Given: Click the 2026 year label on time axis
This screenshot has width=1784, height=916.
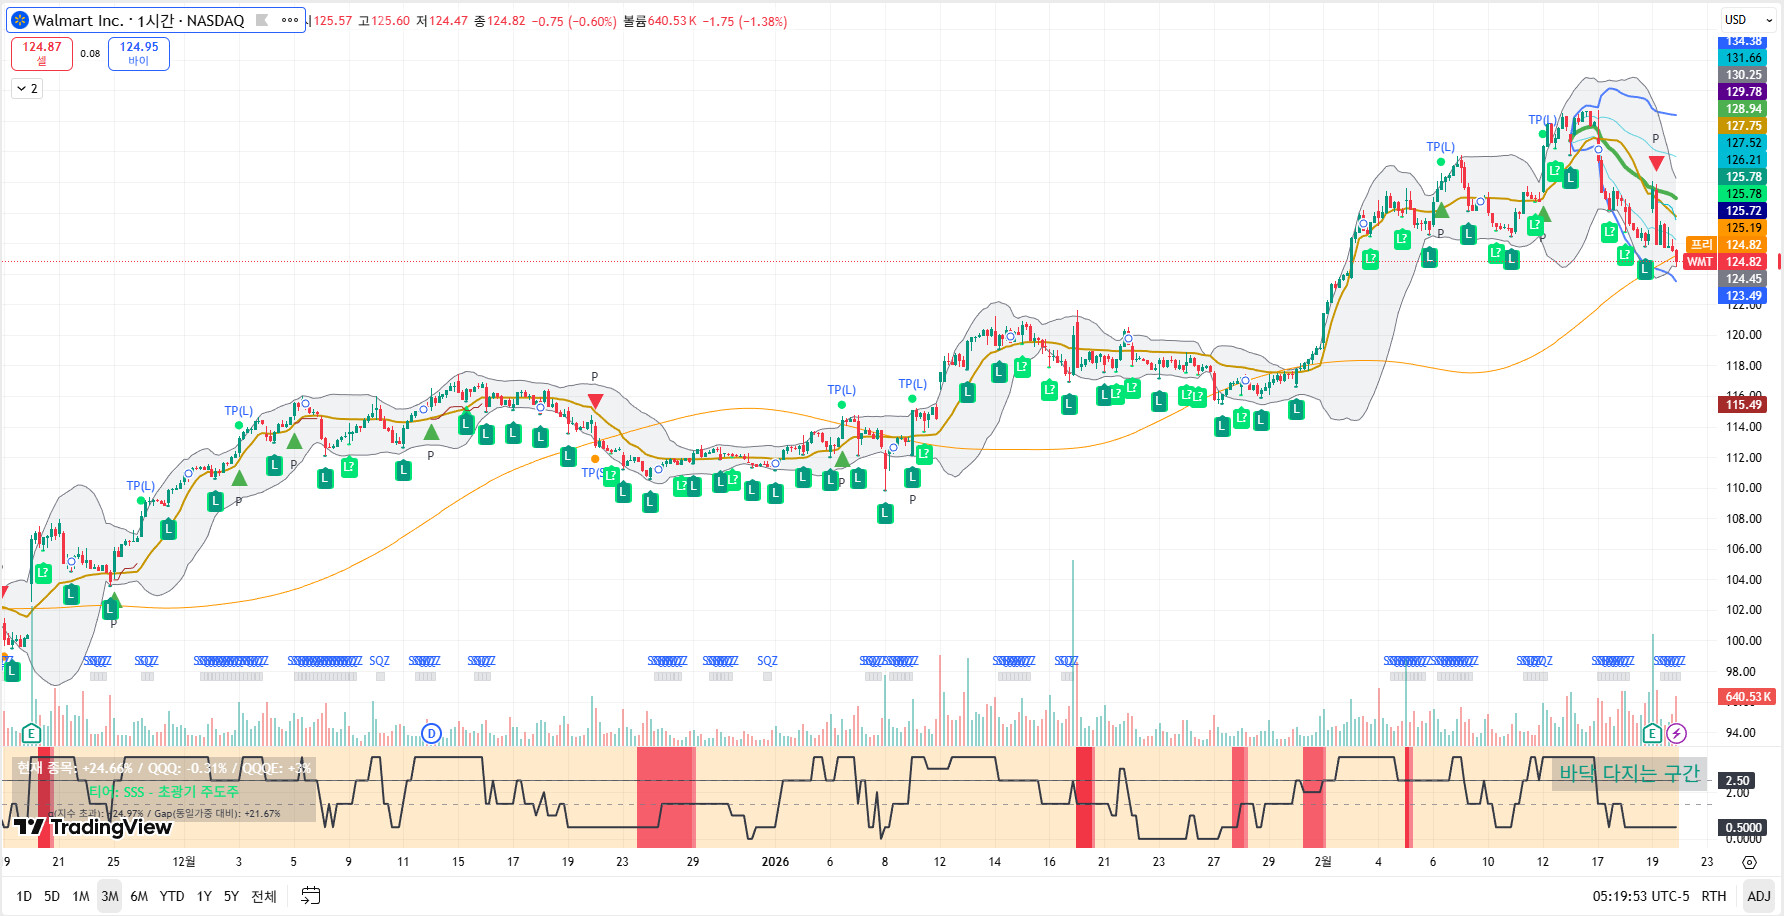Looking at the screenshot, I should click(x=775, y=862).
